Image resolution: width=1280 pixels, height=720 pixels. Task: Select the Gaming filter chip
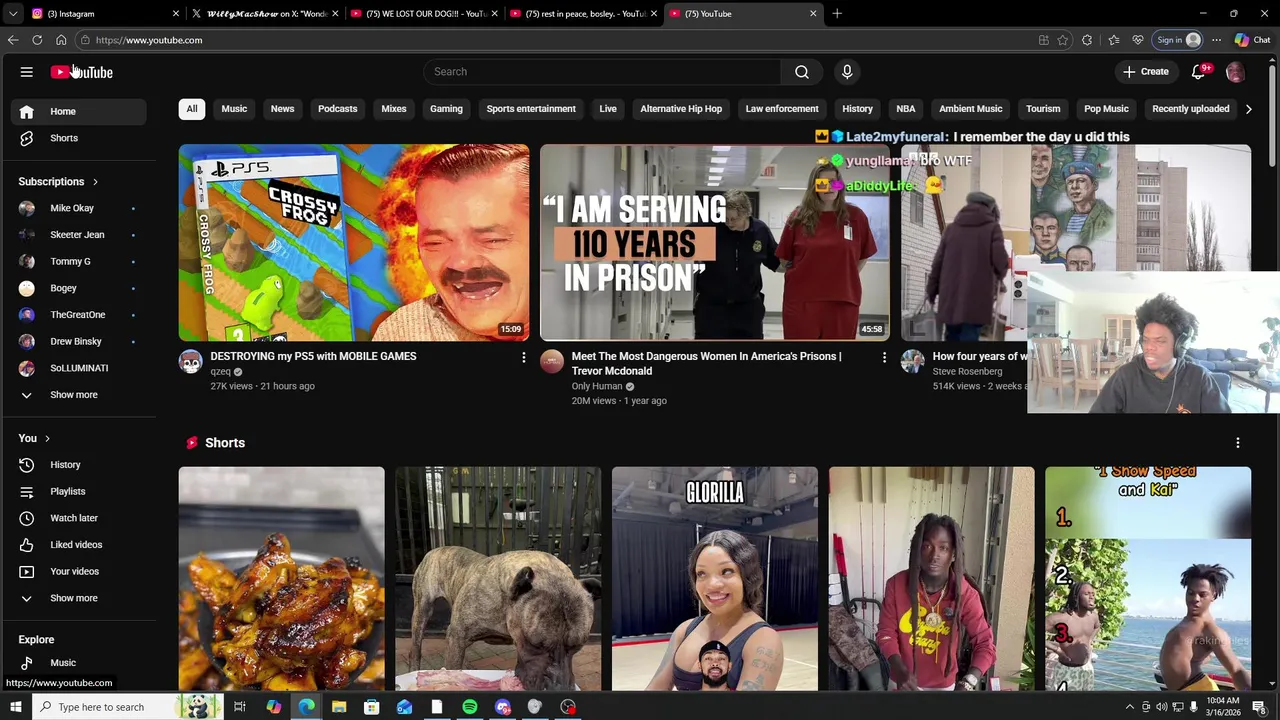pos(446,109)
